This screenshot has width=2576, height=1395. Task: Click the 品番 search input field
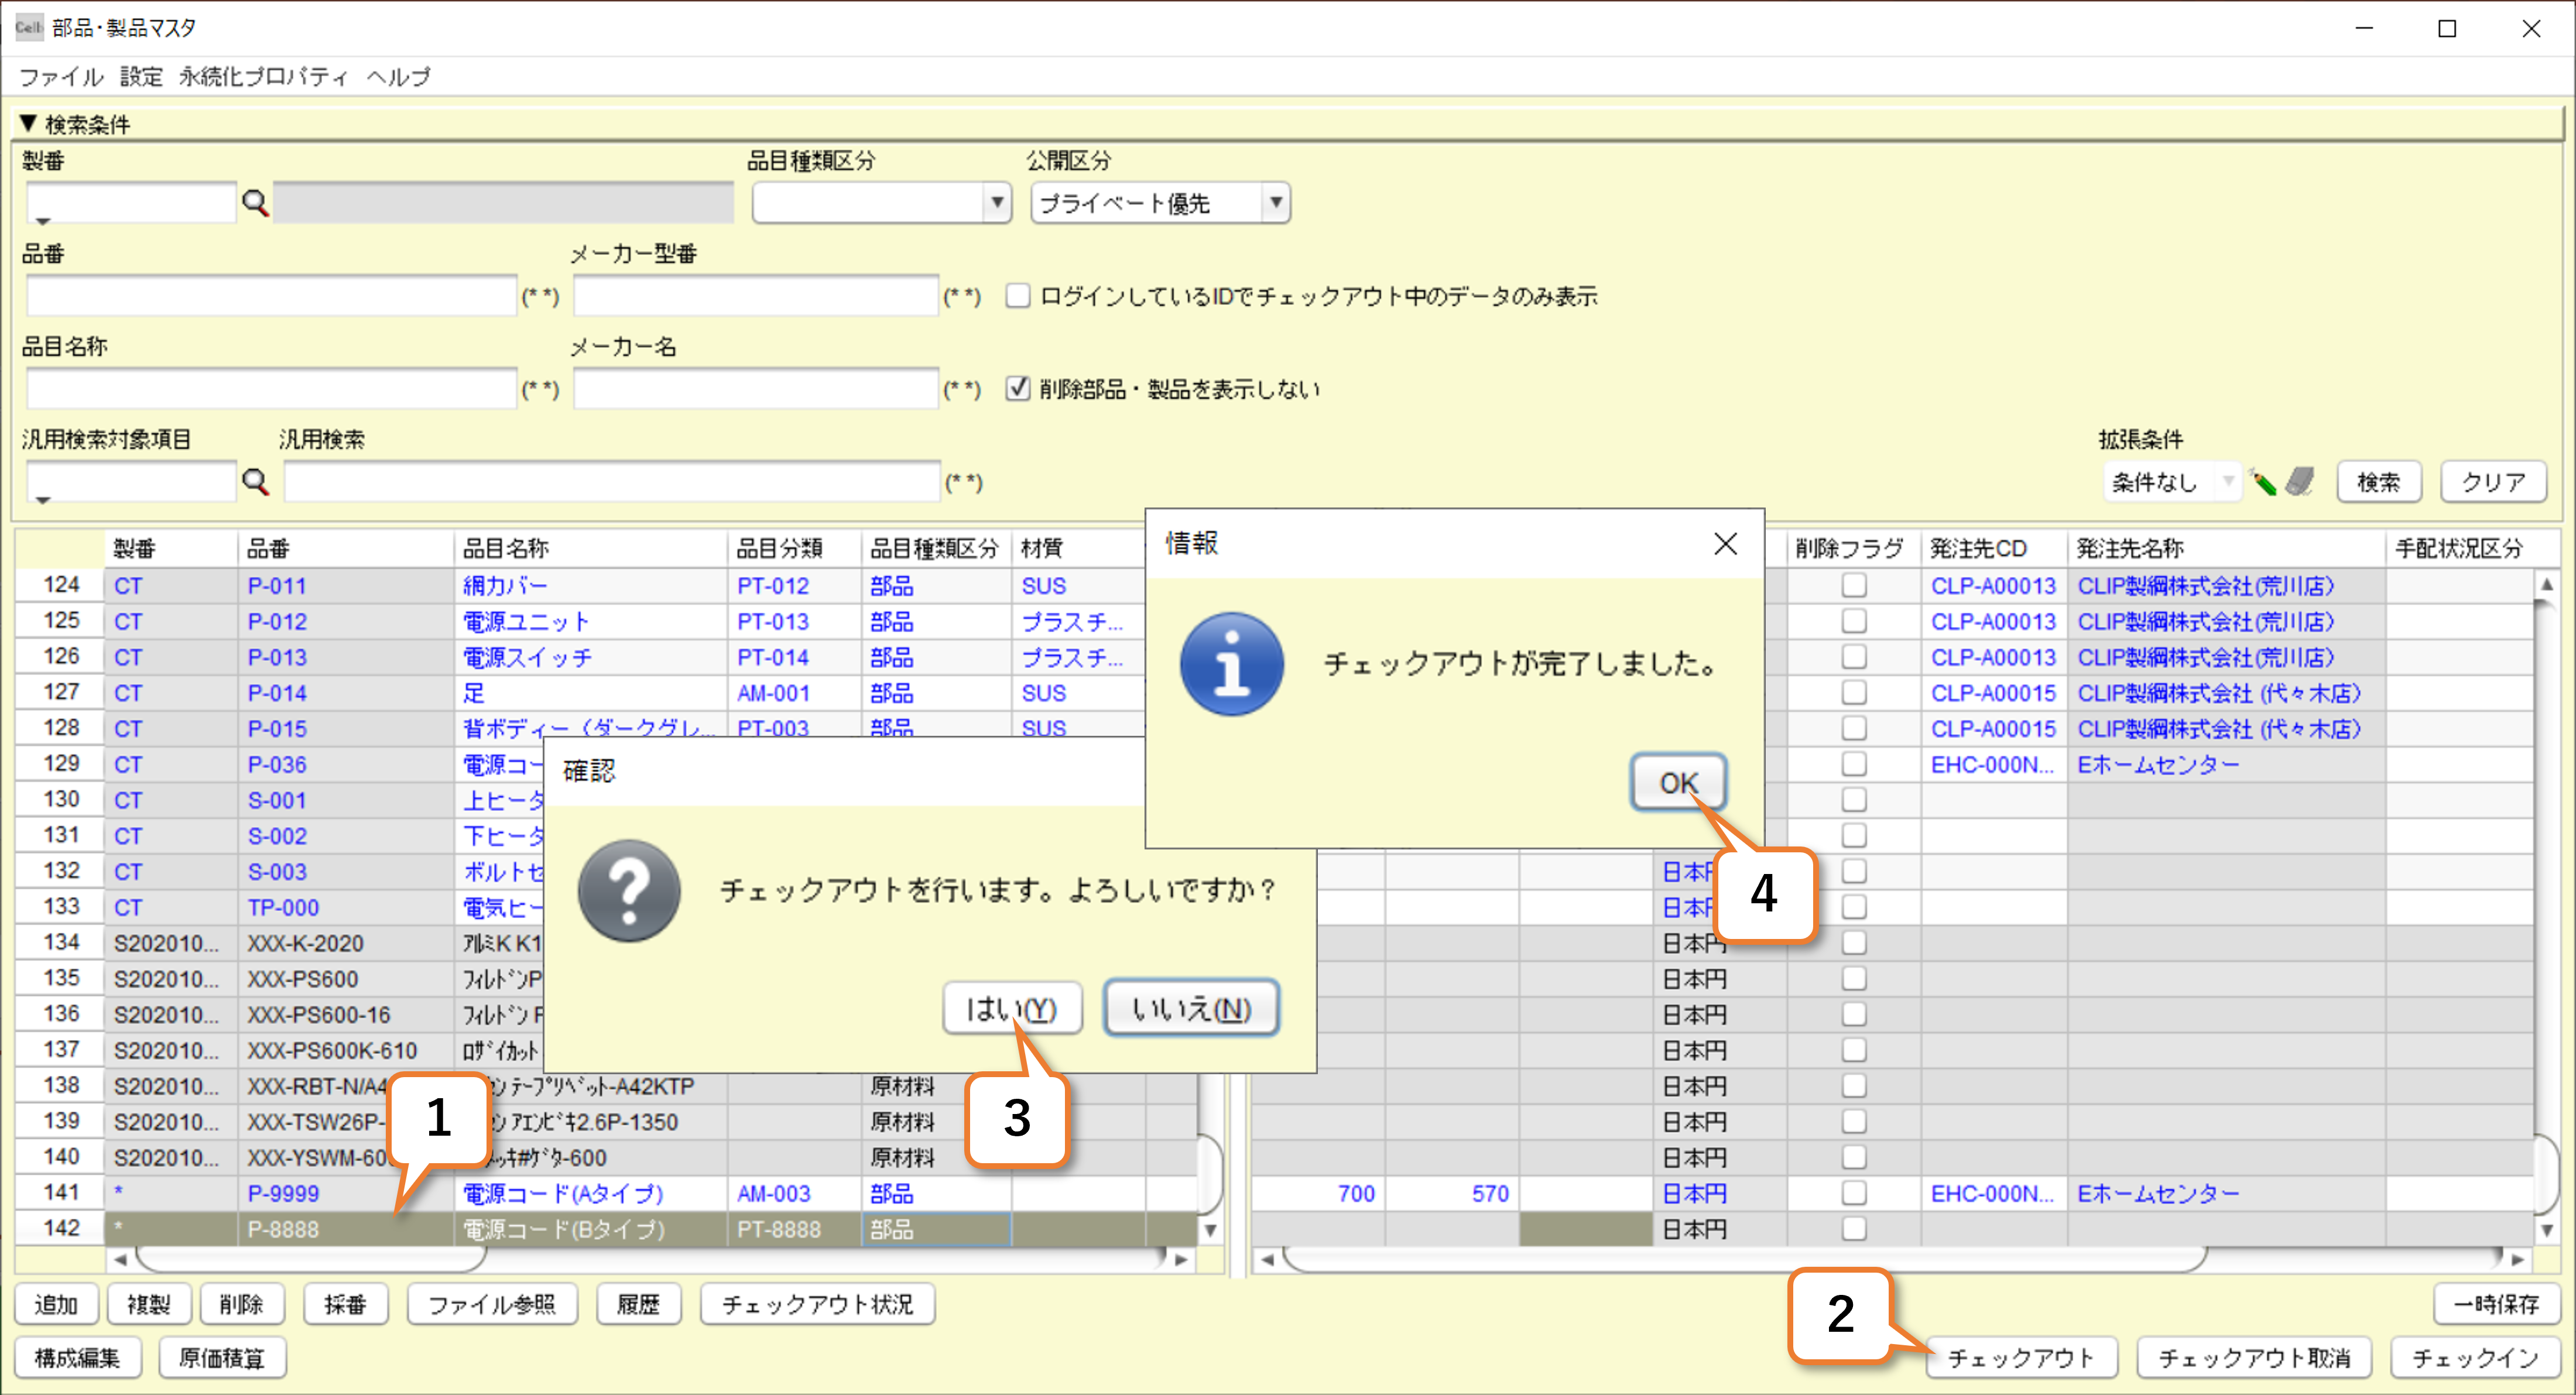(x=271, y=296)
